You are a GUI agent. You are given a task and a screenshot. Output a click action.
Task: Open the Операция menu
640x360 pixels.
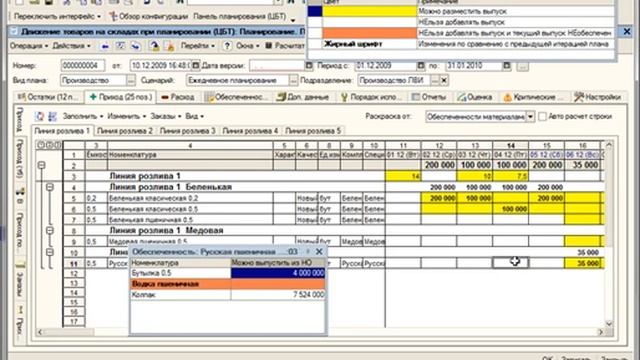click(29, 46)
